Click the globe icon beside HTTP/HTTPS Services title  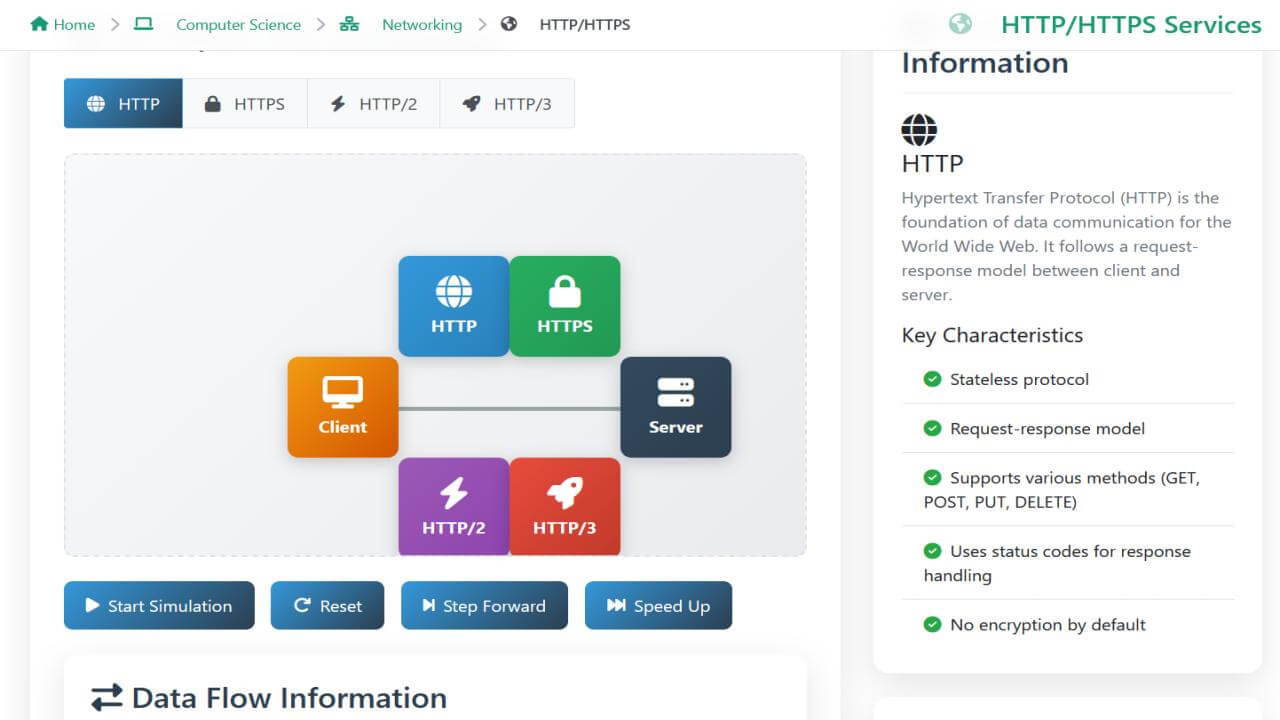pyautogui.click(x=960, y=24)
